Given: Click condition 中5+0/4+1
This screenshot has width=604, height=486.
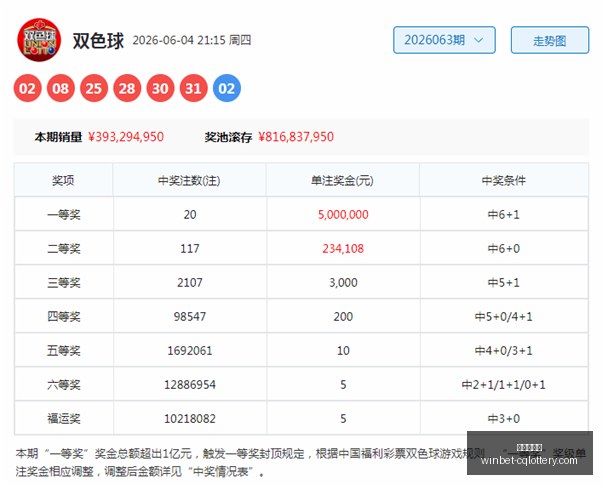Looking at the screenshot, I should (503, 317).
